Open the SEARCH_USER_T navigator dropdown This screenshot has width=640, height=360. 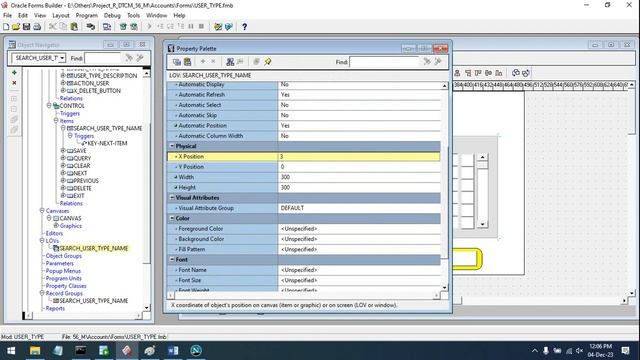[x=62, y=58]
